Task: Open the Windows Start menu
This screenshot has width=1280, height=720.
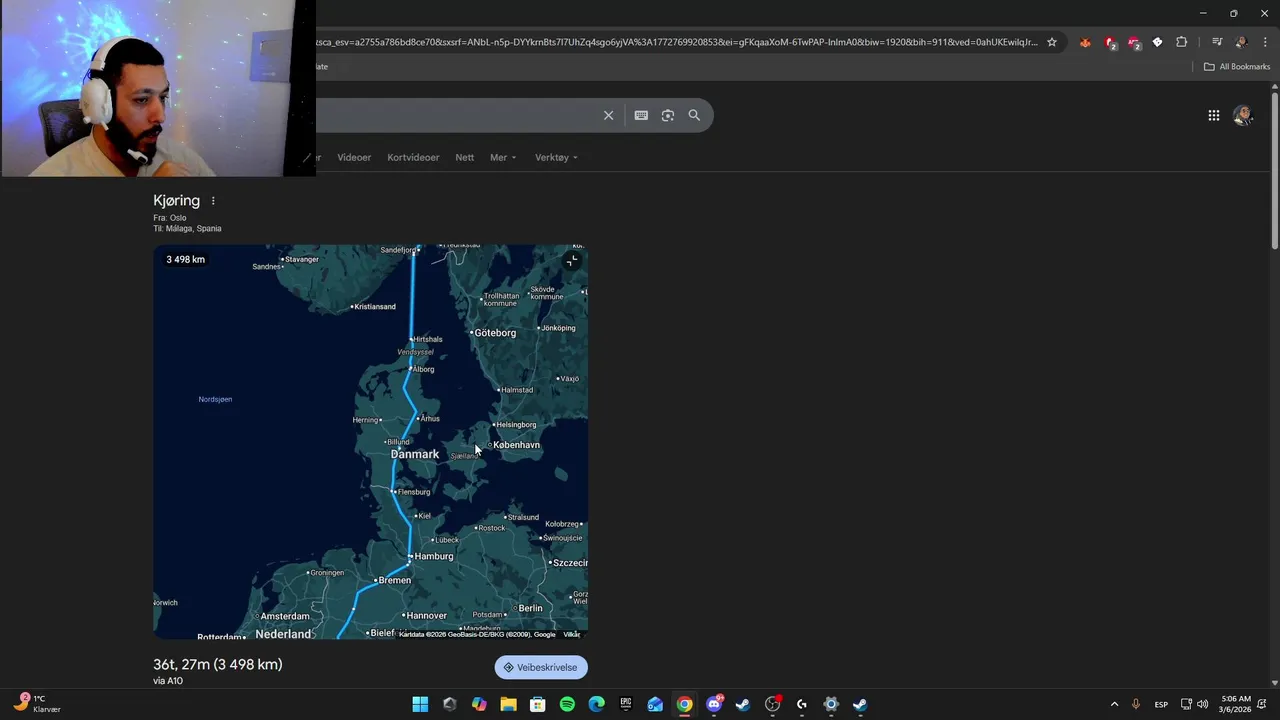Action: 420,704
